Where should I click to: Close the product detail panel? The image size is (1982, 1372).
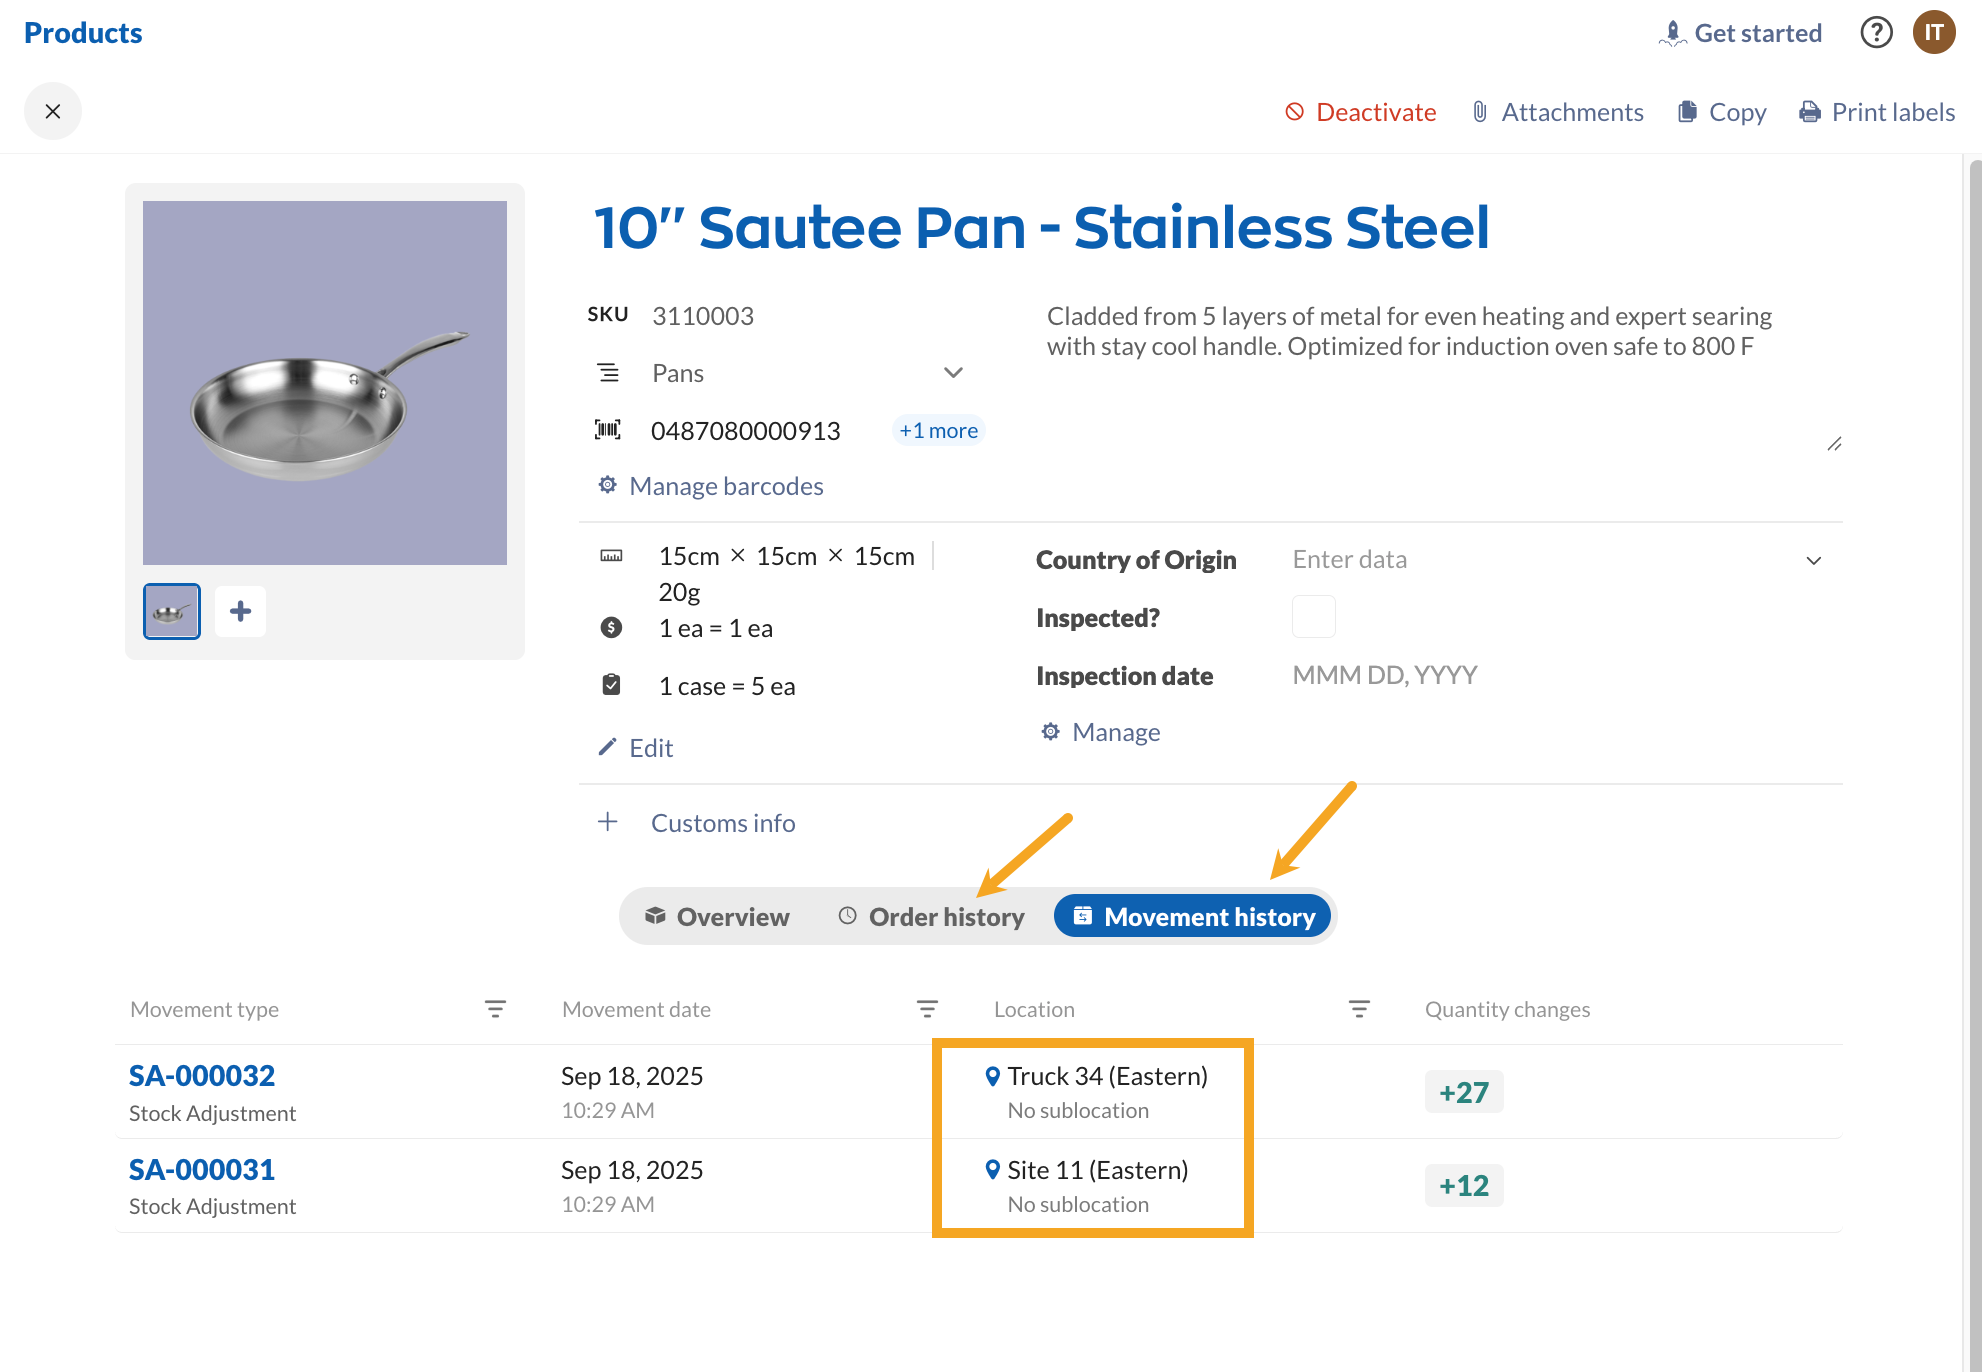click(x=53, y=111)
